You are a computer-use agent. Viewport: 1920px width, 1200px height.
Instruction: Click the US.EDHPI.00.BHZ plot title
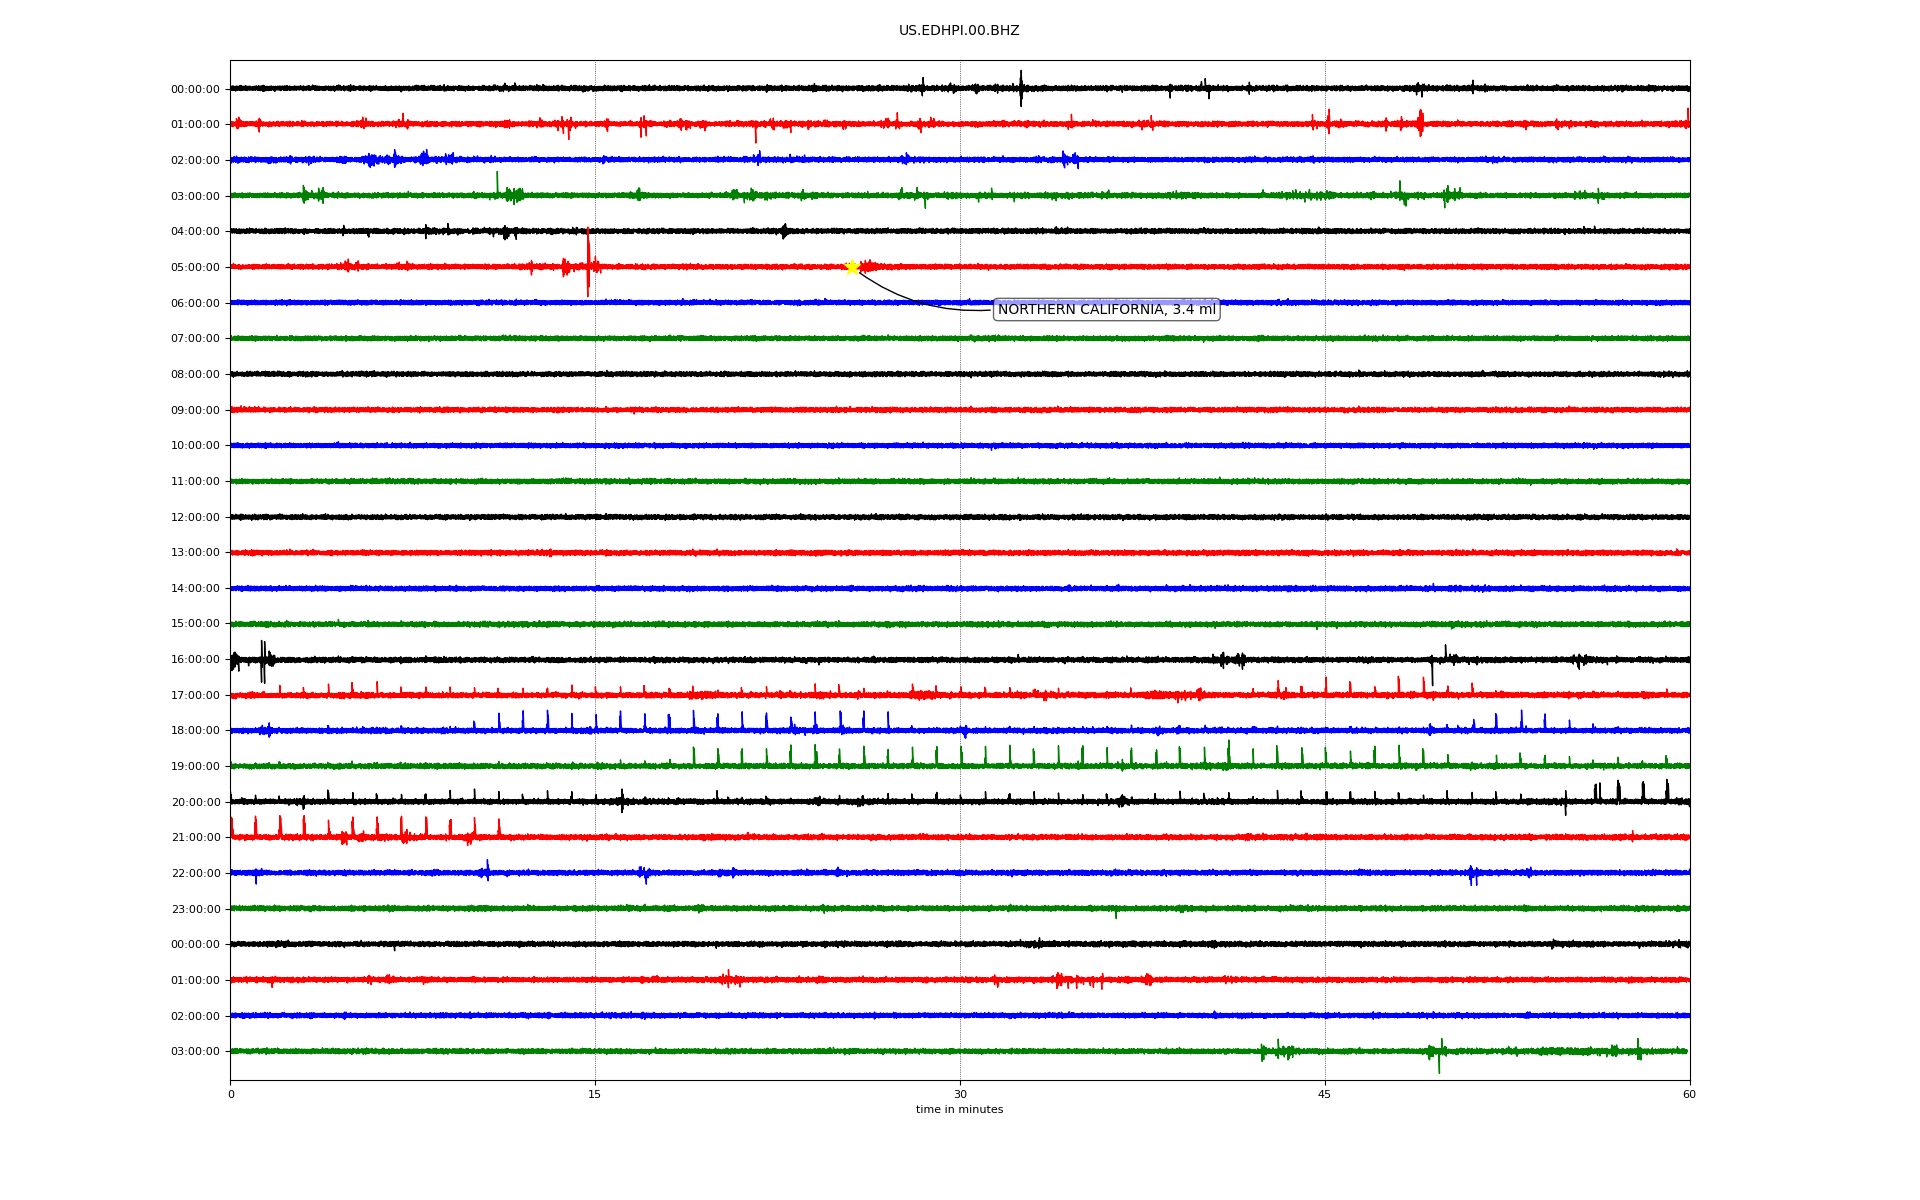(958, 31)
